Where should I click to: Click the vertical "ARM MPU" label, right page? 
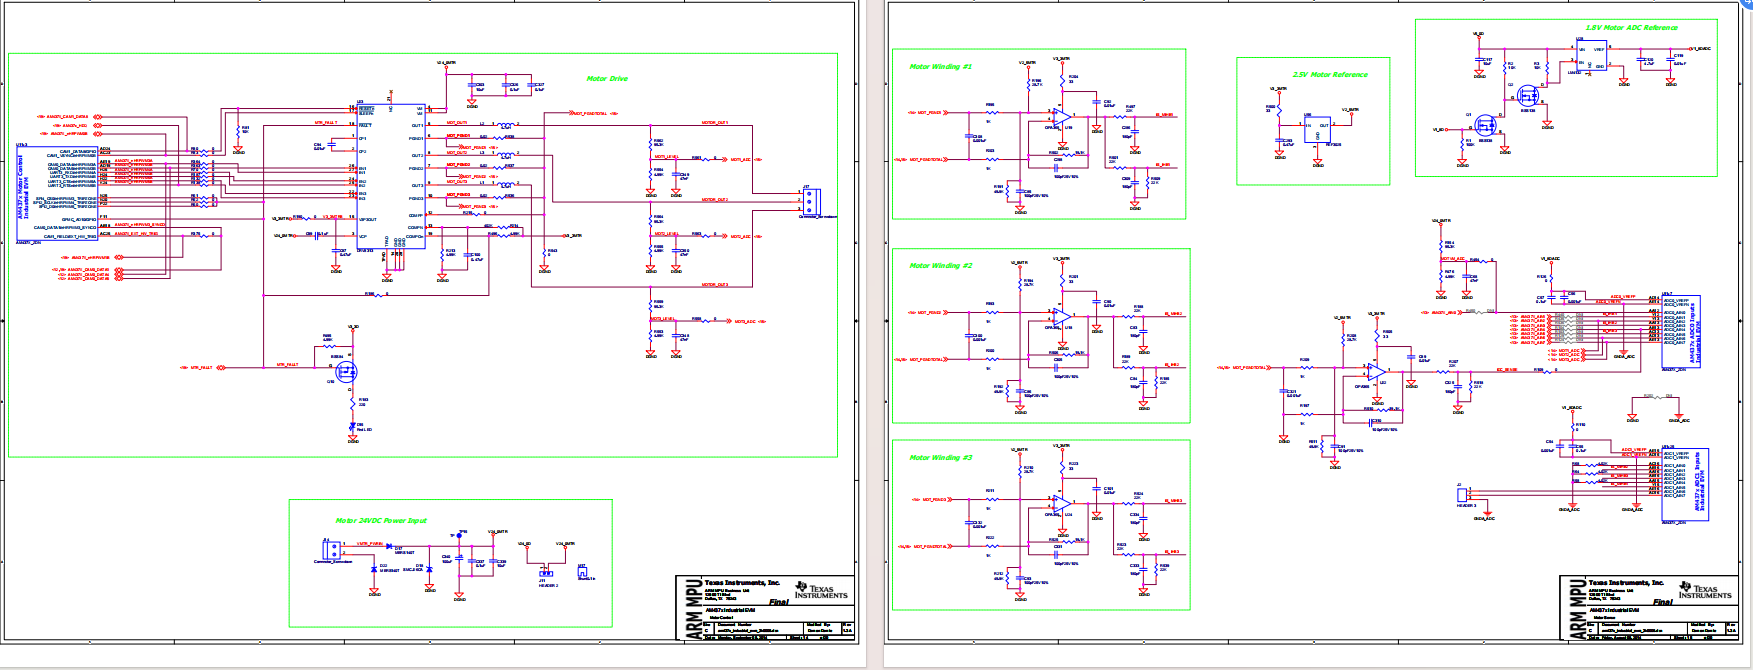[x=1578, y=609]
